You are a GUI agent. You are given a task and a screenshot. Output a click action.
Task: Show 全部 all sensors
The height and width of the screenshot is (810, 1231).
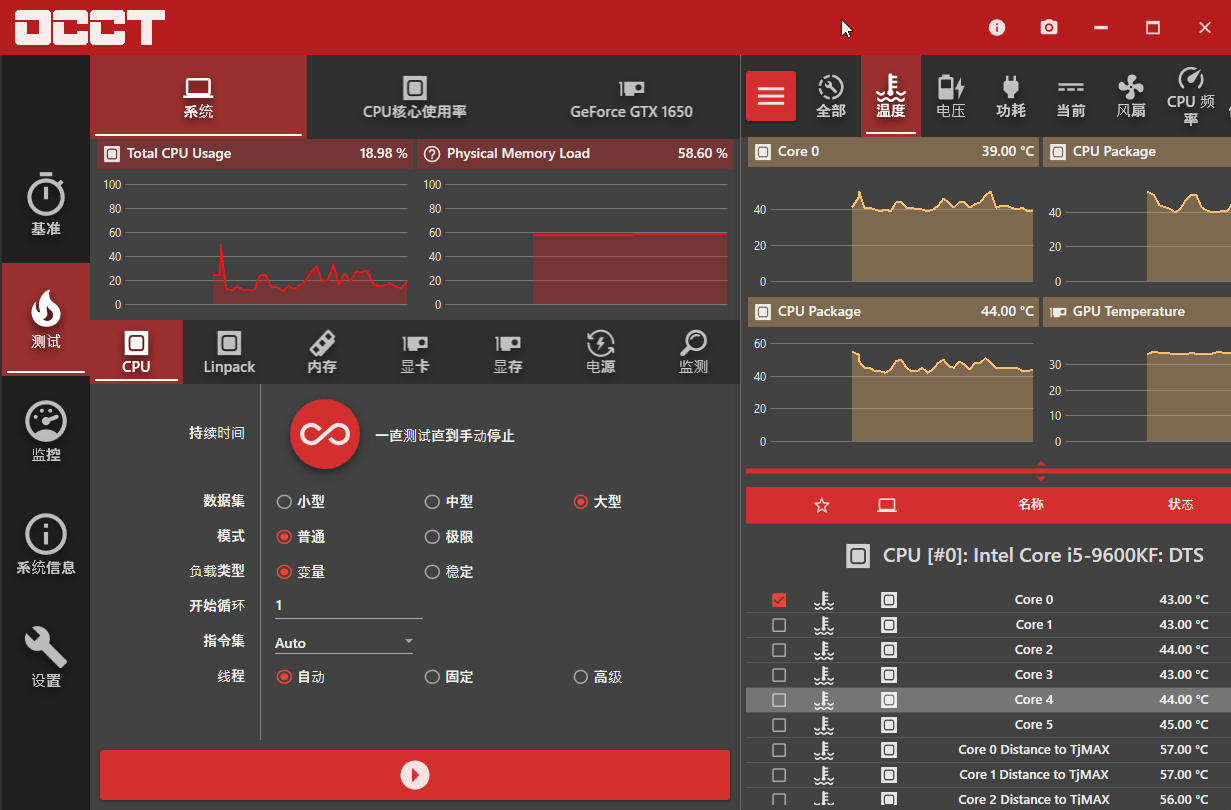[831, 96]
